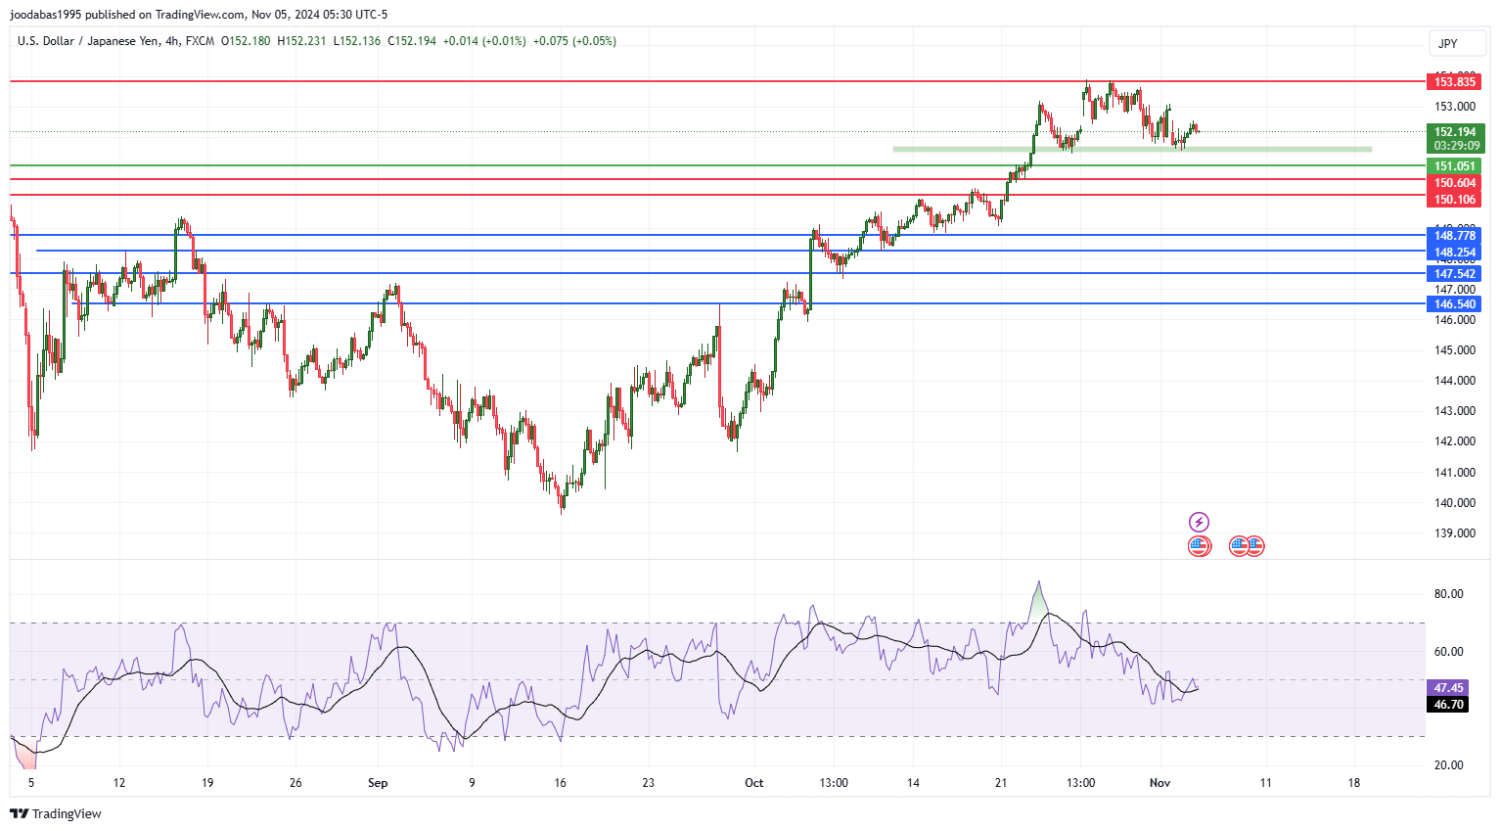
Task: Click the L152.136 low value
Action: [x=357, y=41]
